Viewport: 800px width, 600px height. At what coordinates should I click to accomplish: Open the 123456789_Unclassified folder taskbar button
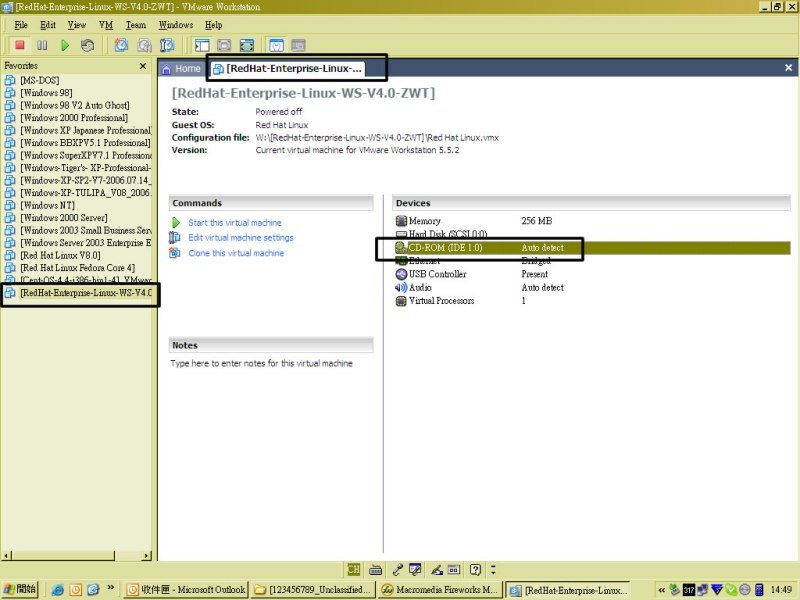[x=313, y=590]
